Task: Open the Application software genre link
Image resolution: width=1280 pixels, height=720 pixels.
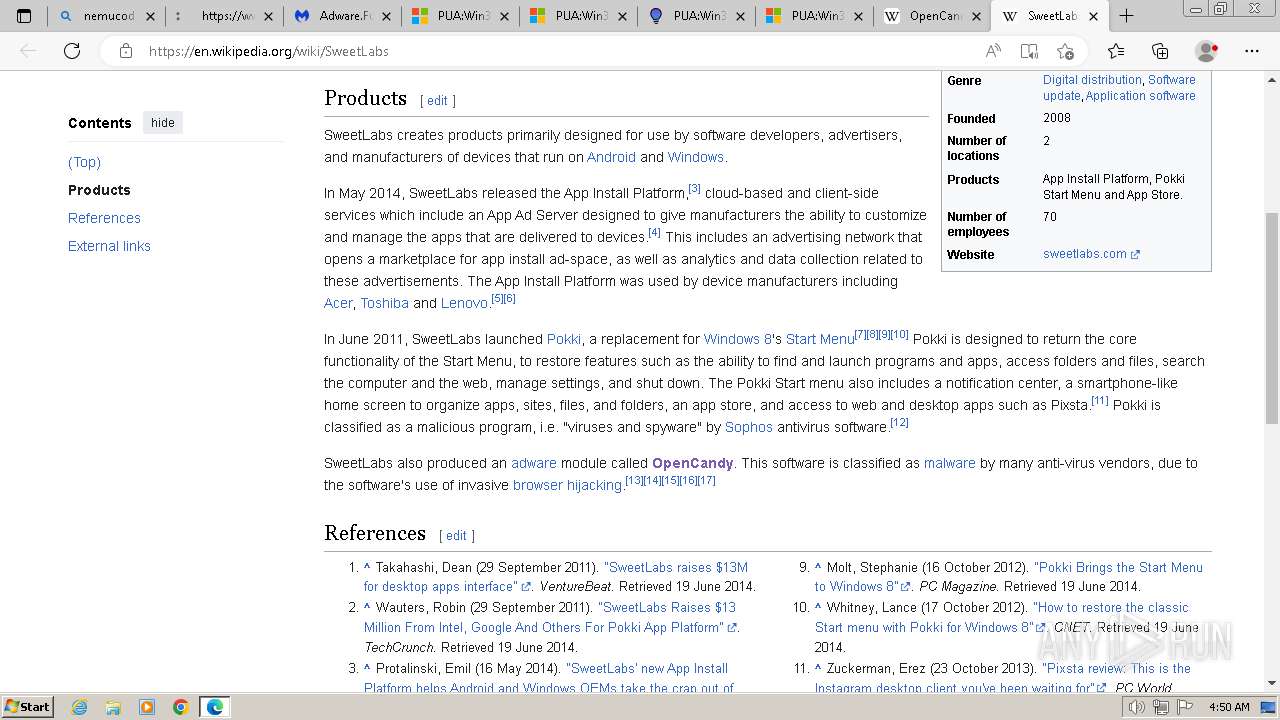Action: [1140, 96]
